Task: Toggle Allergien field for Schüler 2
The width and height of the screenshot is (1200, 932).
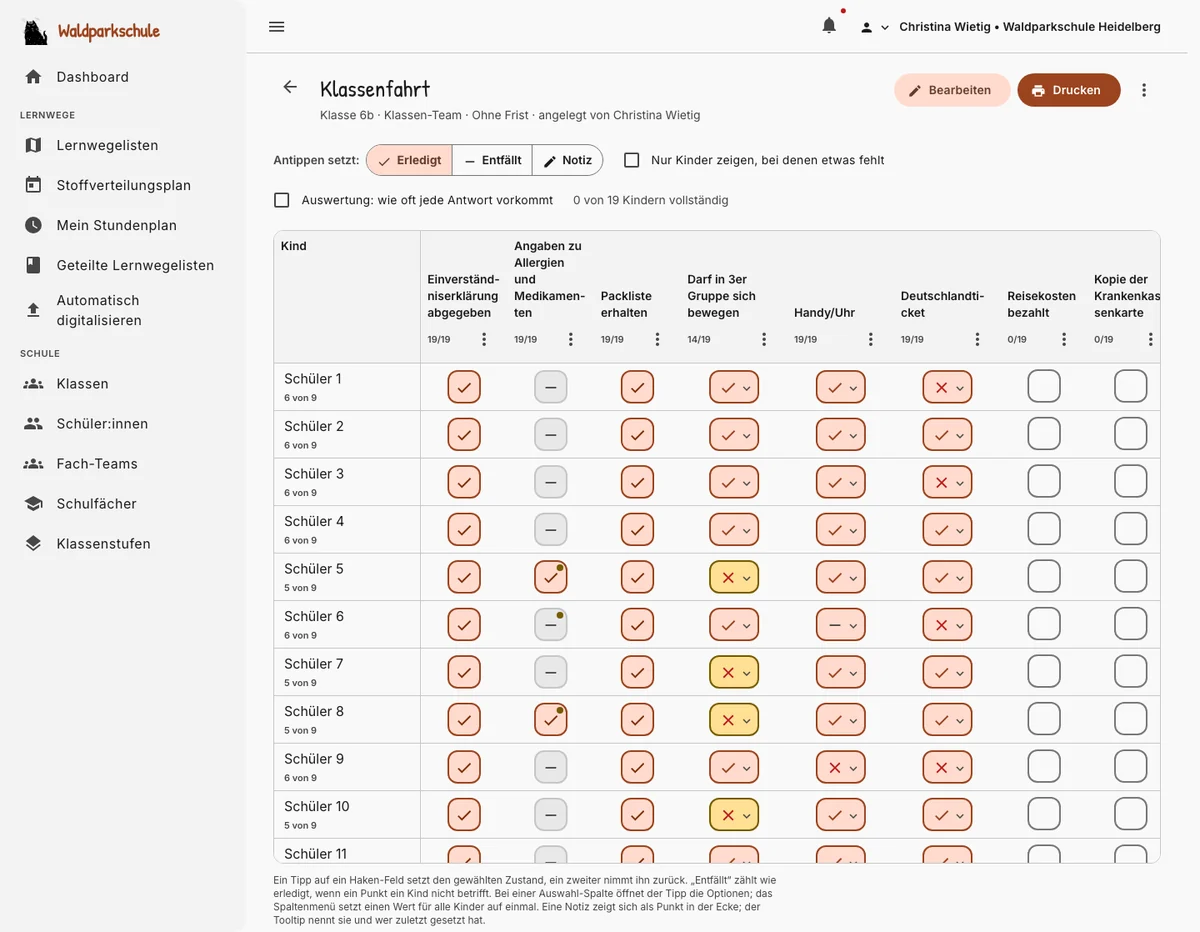Action: [550, 434]
